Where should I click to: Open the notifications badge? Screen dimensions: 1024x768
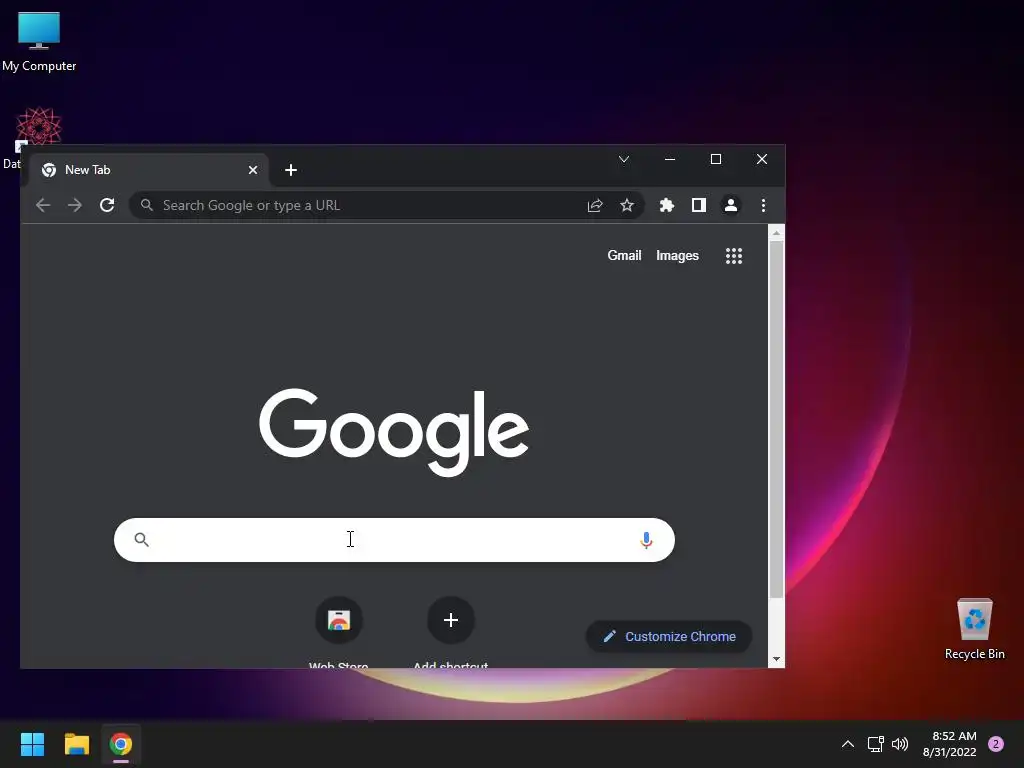[996, 744]
